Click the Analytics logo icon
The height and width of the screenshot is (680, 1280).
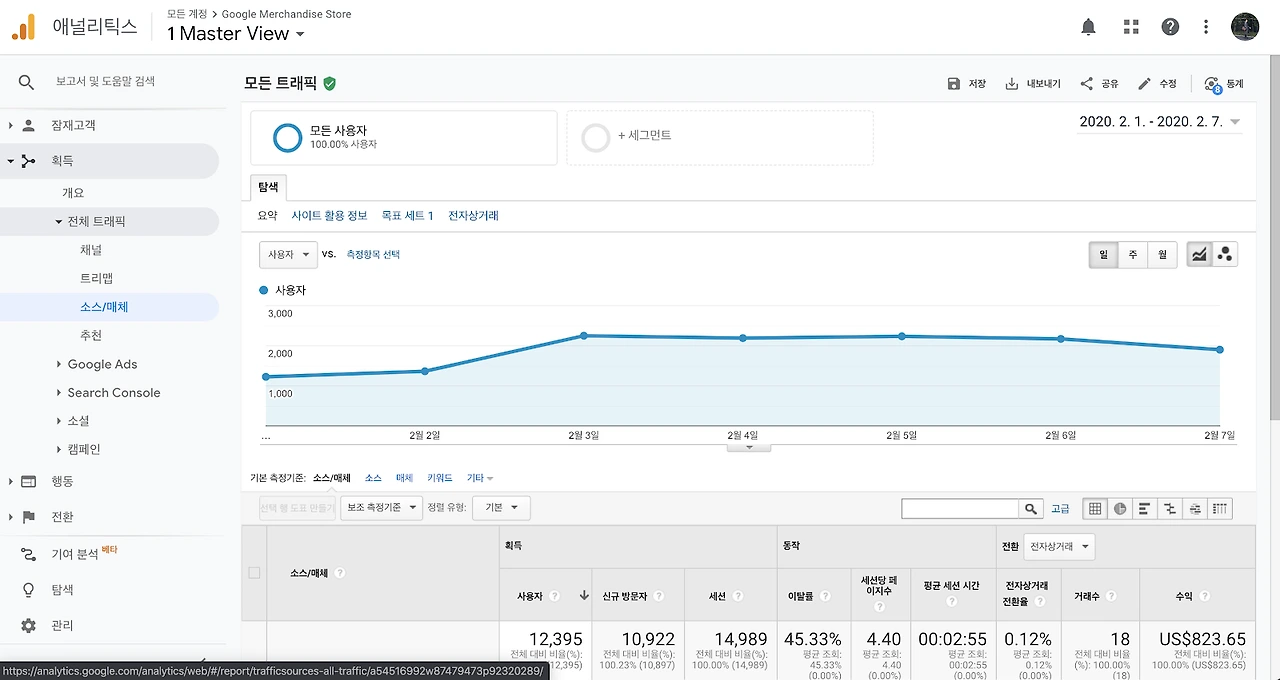(23, 27)
